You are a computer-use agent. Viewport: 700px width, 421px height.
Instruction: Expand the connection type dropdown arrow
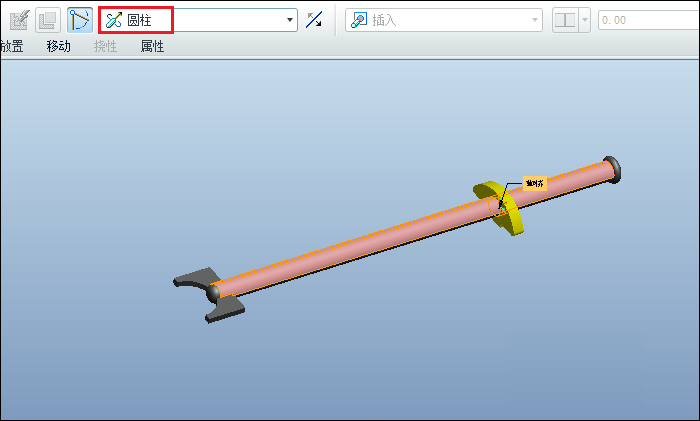pyautogui.click(x=290, y=20)
